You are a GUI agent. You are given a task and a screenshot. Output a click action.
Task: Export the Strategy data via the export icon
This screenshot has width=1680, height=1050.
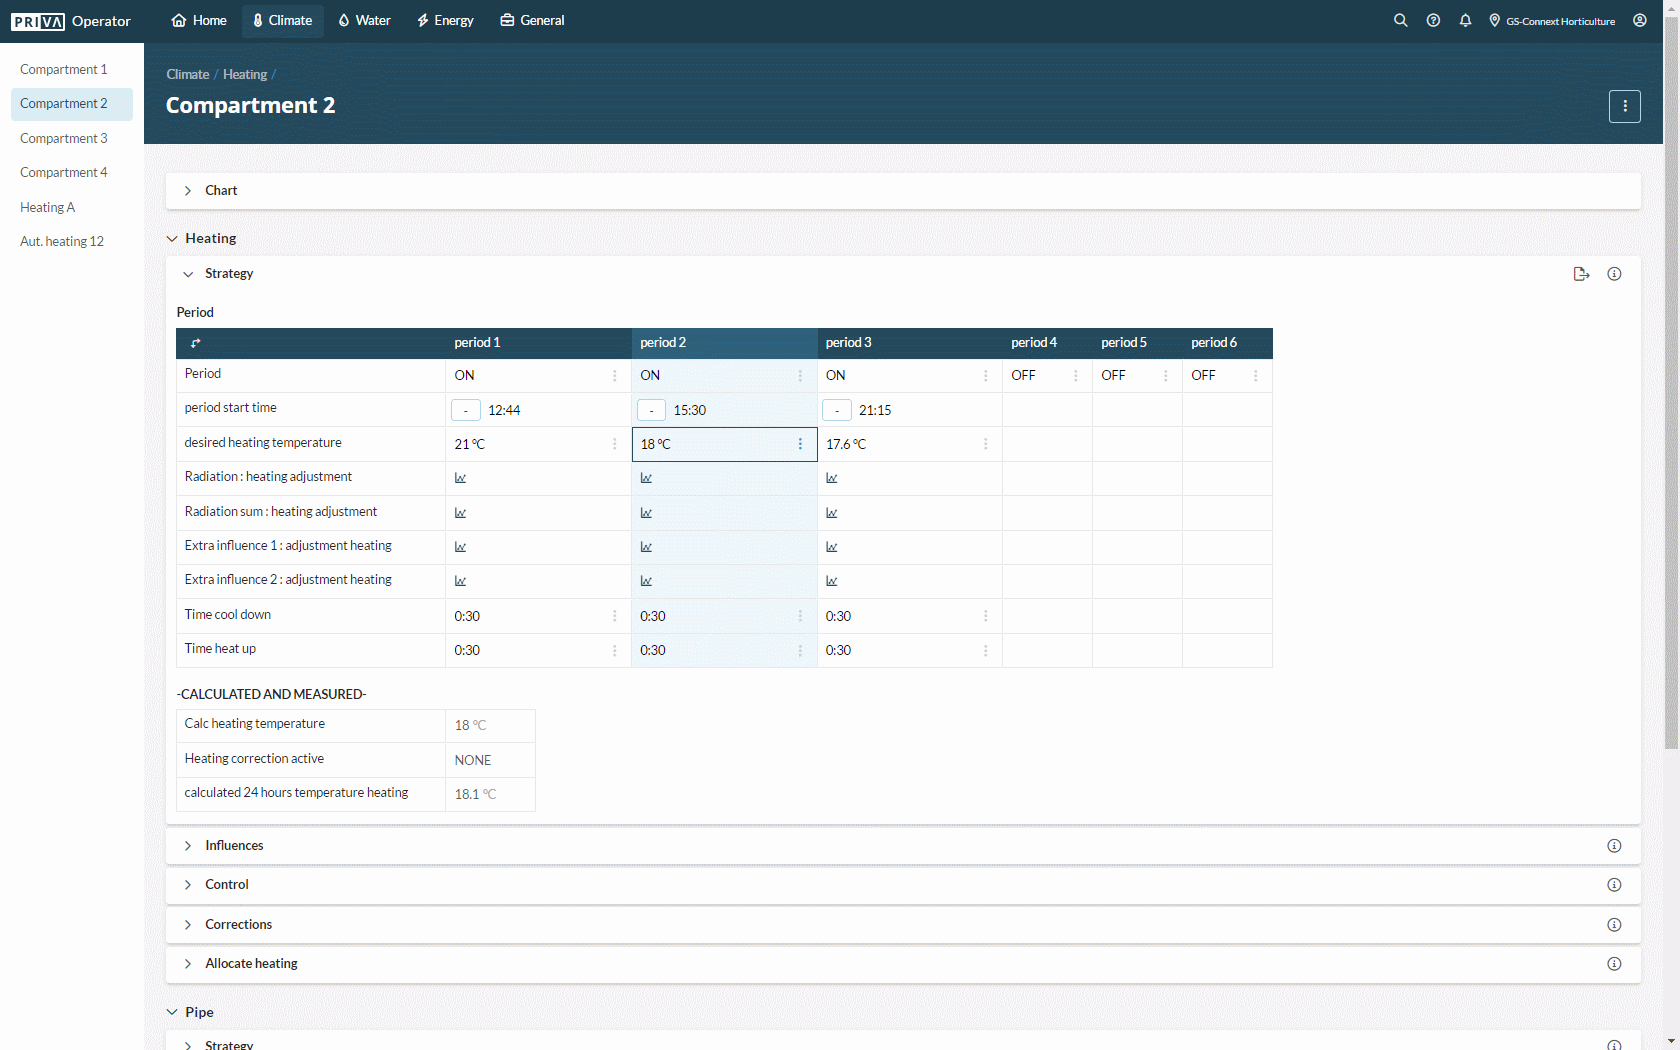click(1581, 273)
